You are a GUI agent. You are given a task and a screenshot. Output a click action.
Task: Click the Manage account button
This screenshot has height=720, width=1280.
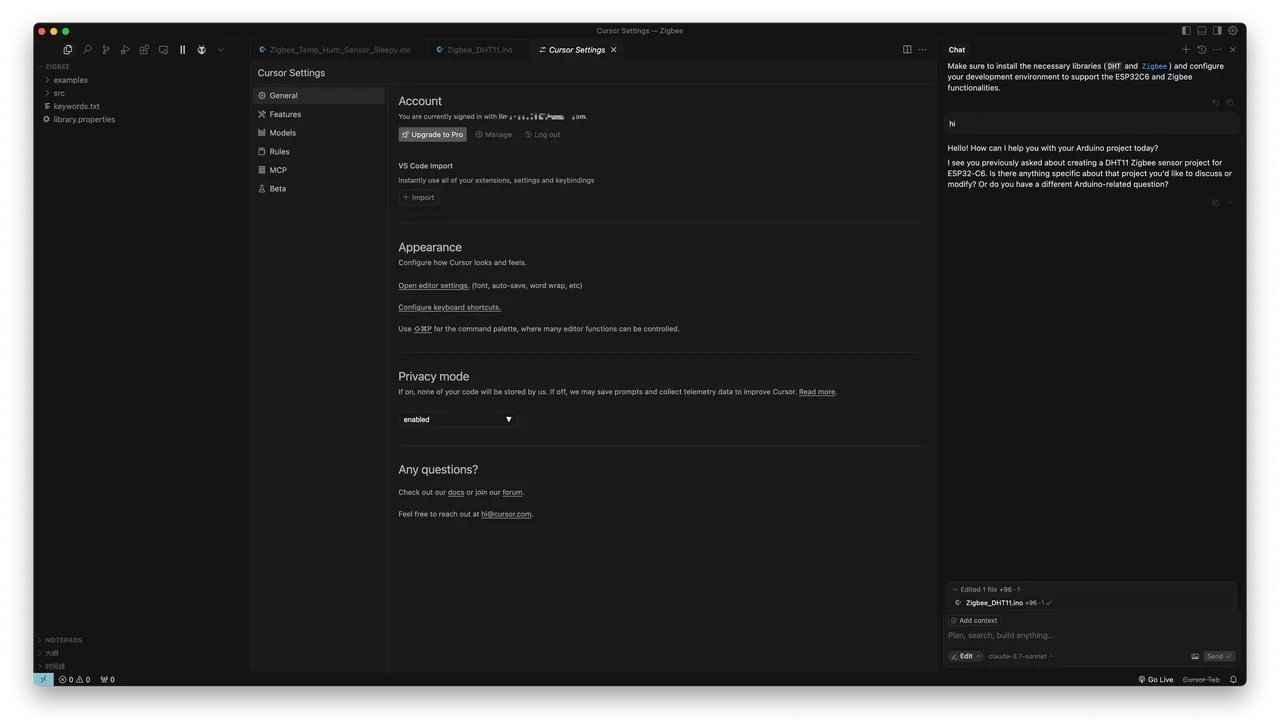pos(494,134)
